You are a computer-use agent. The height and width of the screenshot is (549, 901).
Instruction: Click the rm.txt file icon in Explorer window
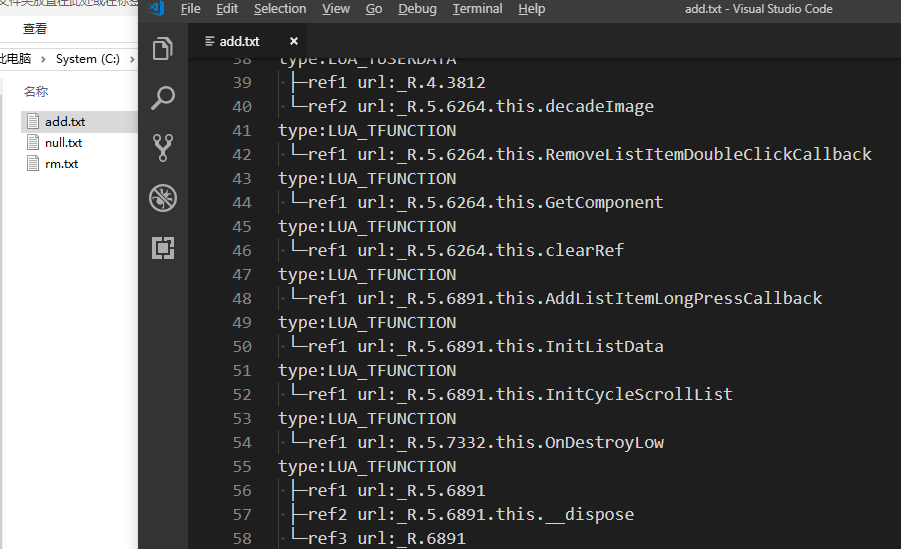(x=33, y=164)
